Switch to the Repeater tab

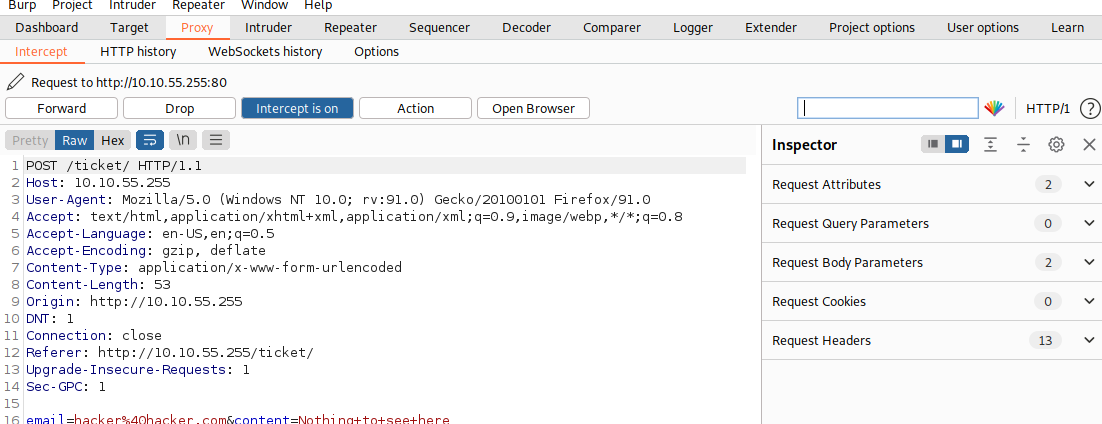[x=350, y=27]
